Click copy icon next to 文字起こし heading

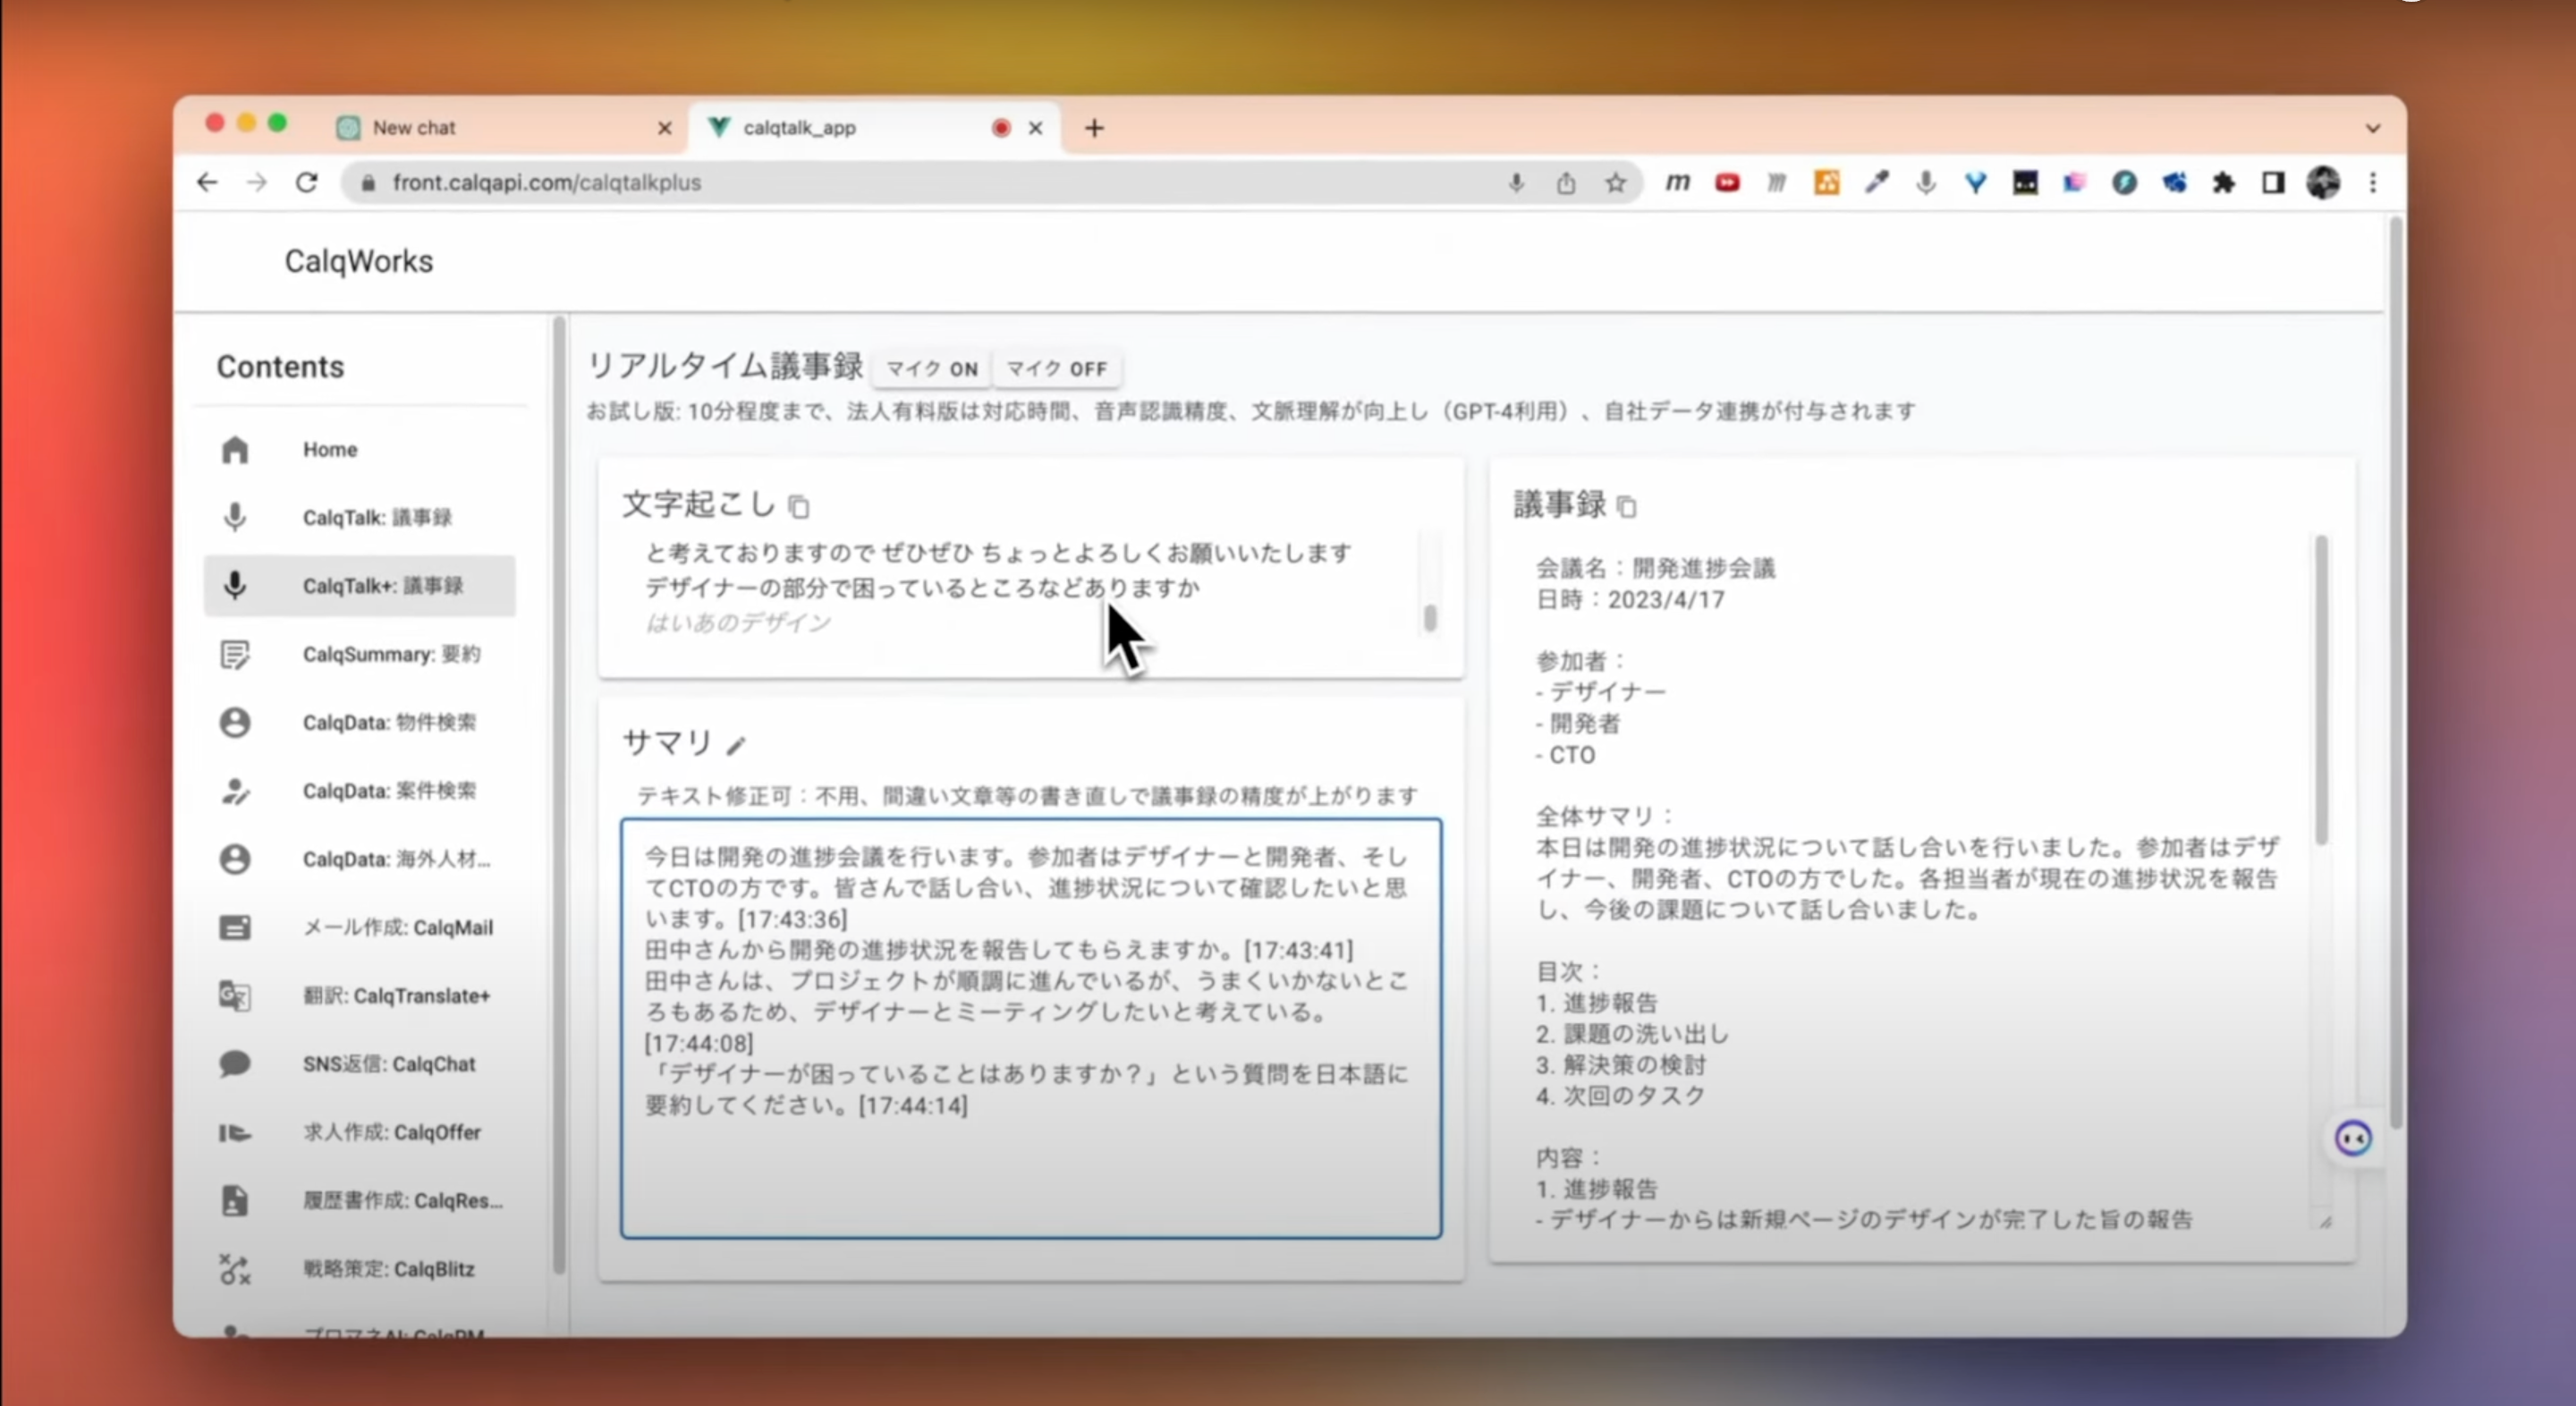[798, 507]
